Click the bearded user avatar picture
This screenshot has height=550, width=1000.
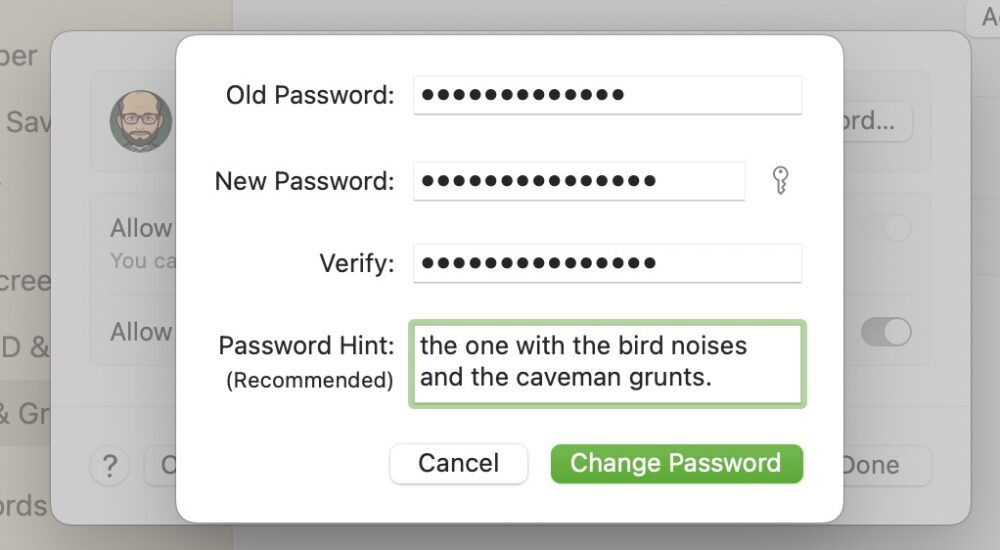tap(141, 121)
